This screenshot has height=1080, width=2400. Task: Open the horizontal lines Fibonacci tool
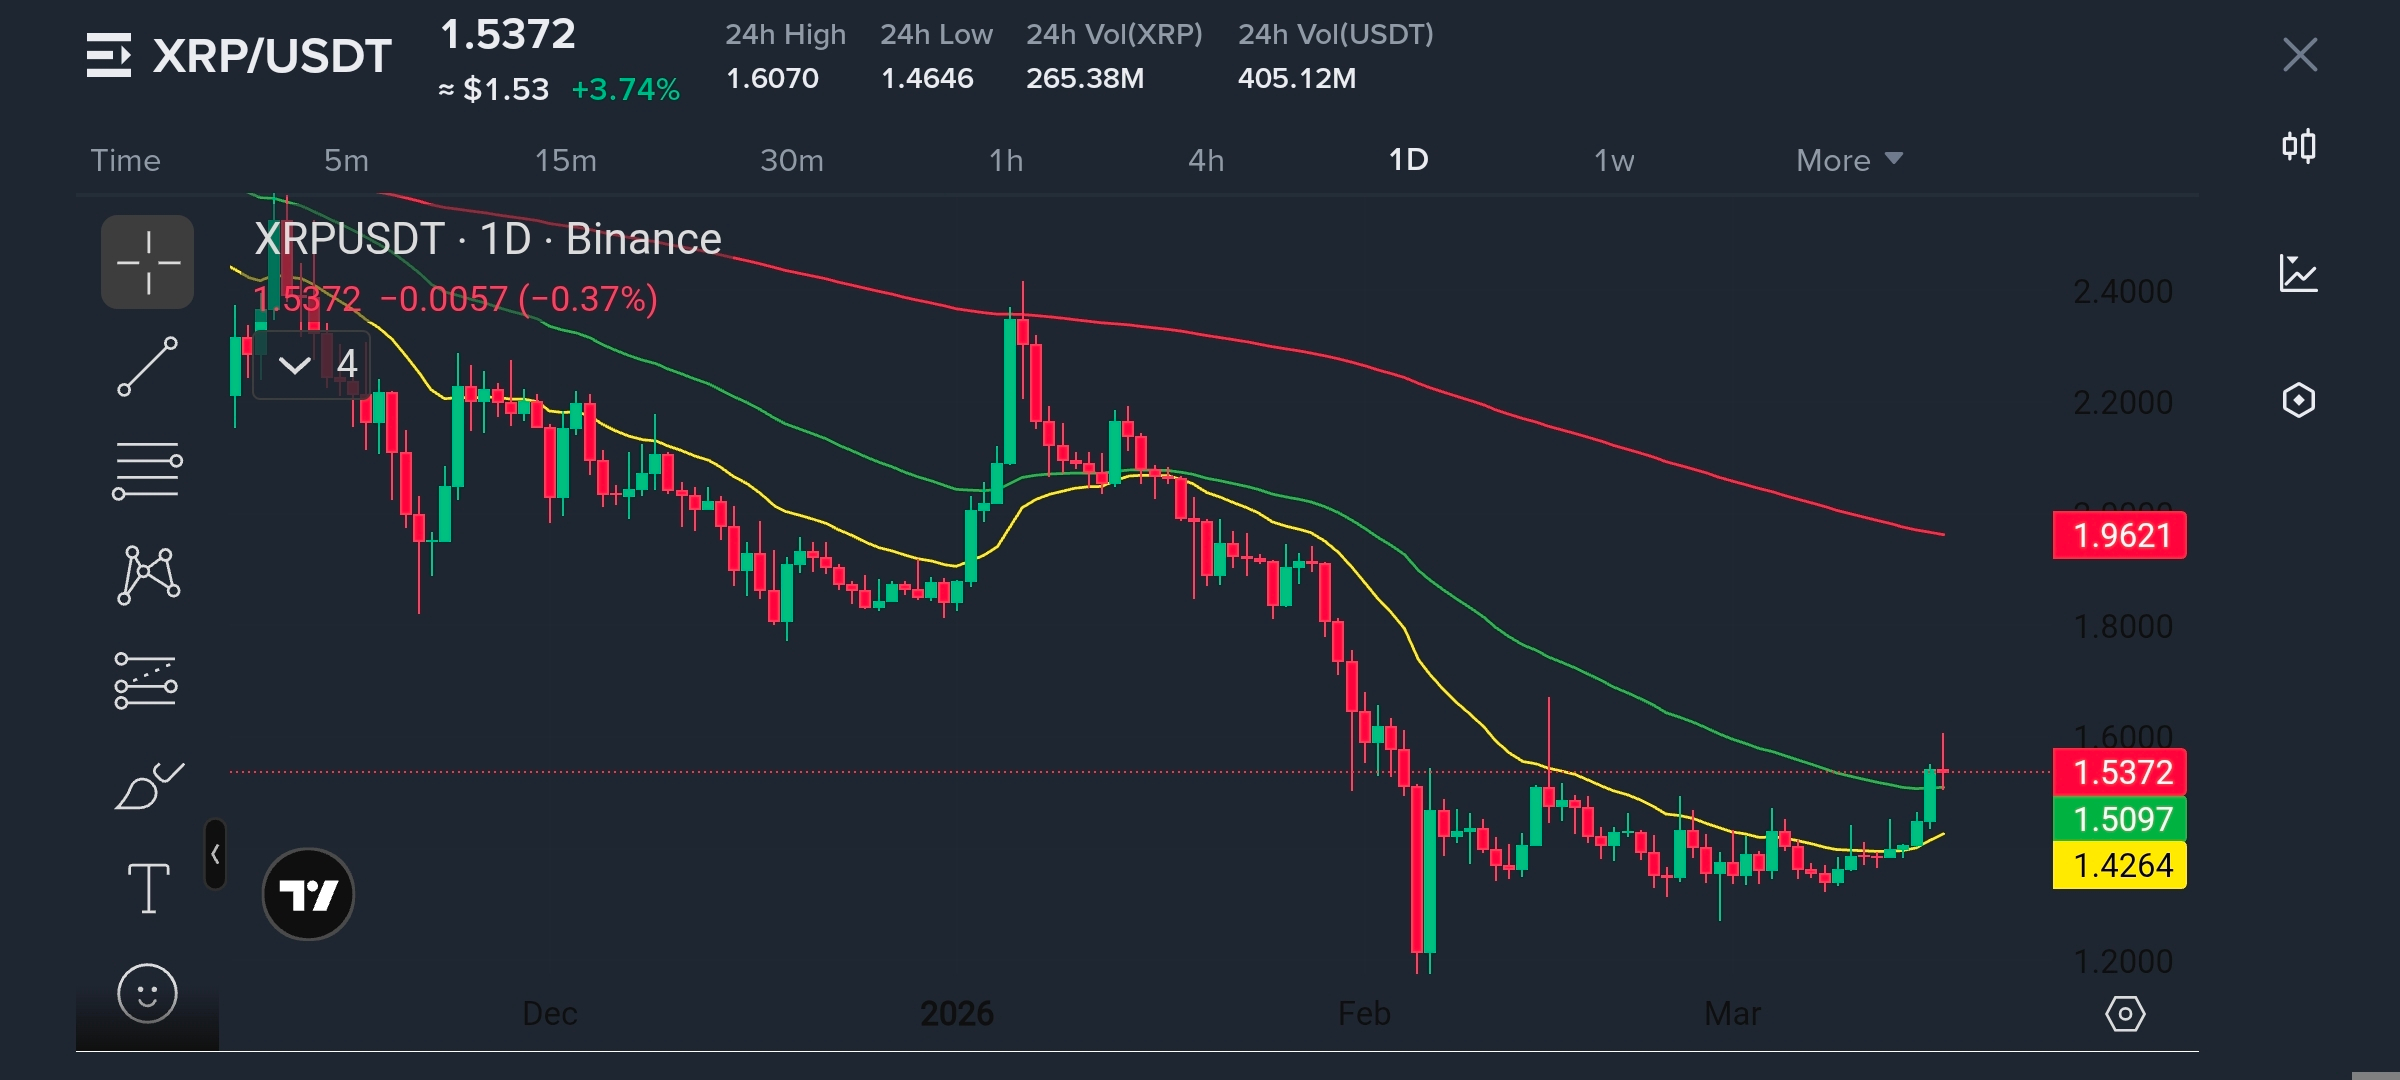click(147, 471)
